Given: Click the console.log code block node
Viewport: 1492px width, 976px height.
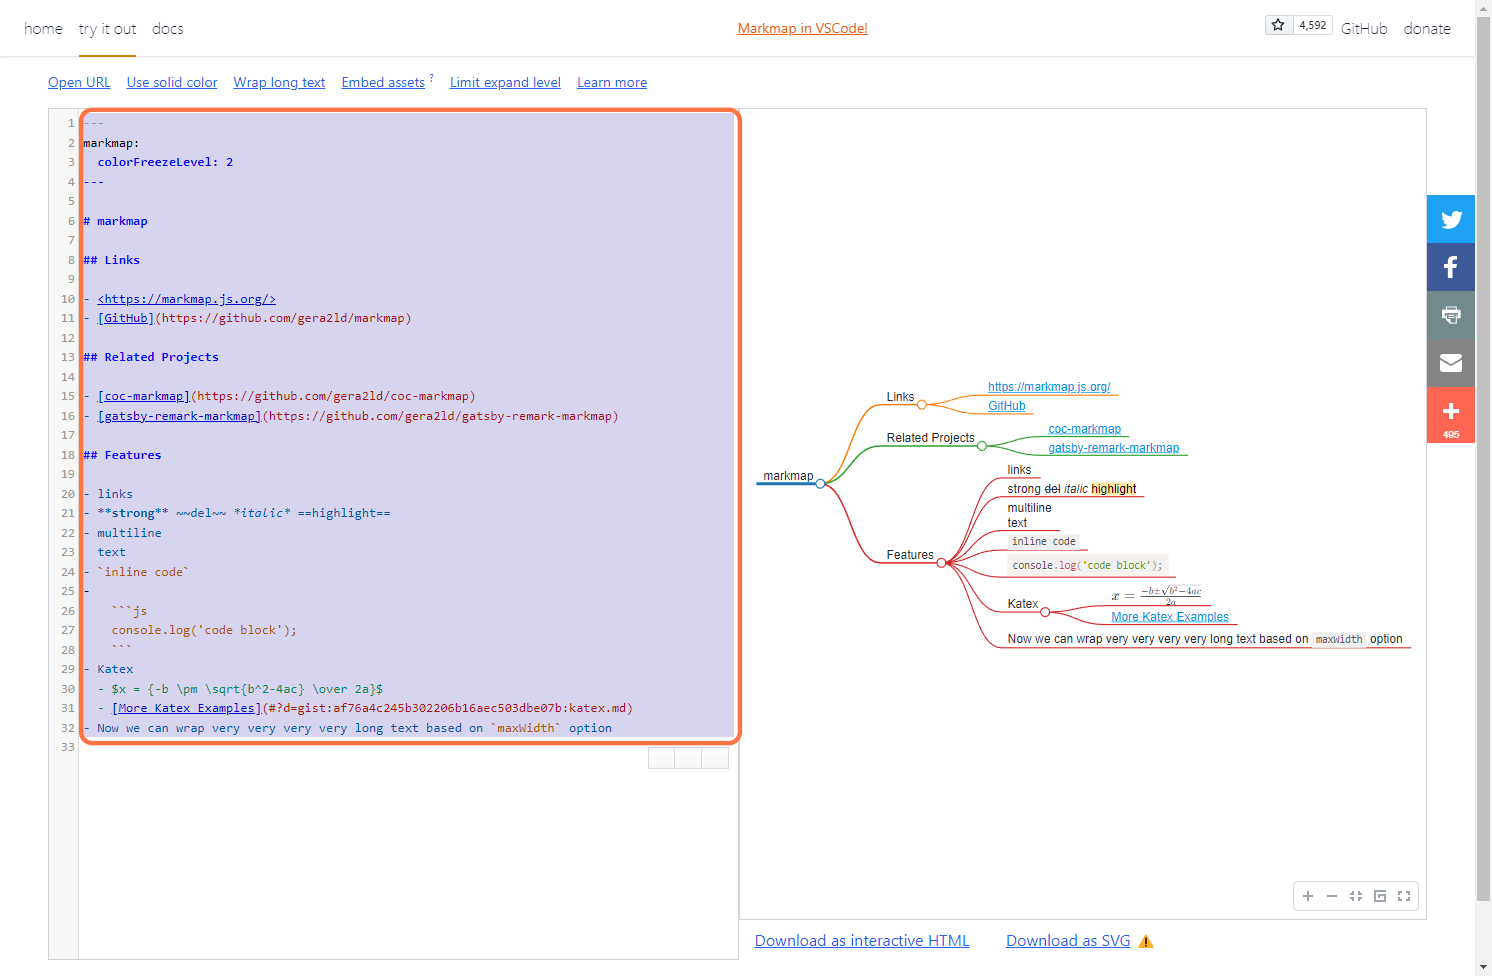Looking at the screenshot, I should click(1088, 565).
